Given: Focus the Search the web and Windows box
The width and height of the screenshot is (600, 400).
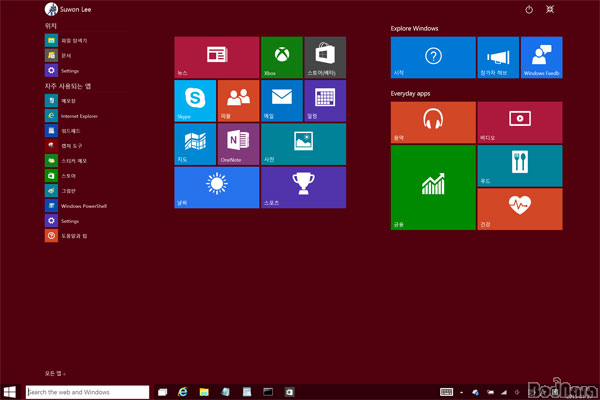Looking at the screenshot, I should pos(88,392).
